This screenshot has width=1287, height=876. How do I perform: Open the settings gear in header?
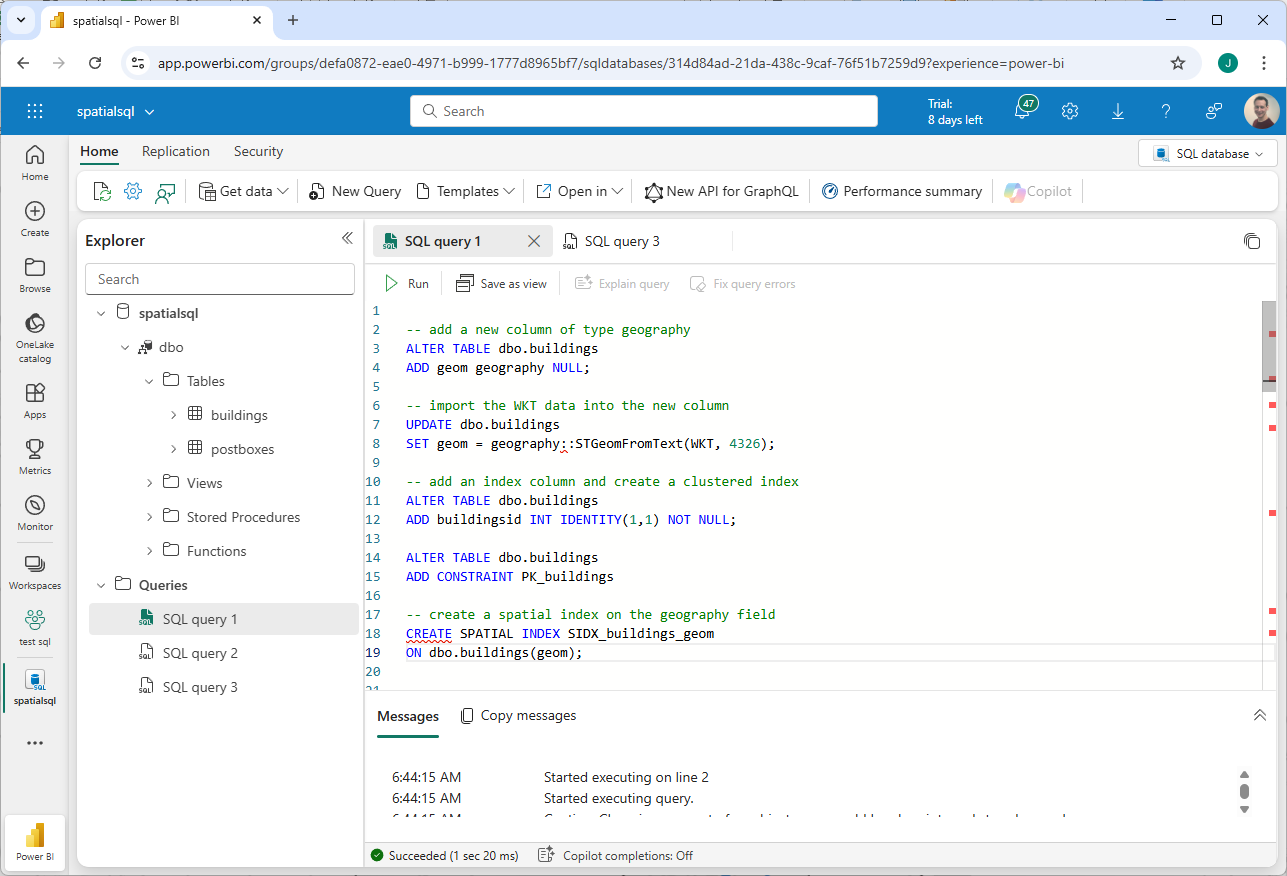1070,111
